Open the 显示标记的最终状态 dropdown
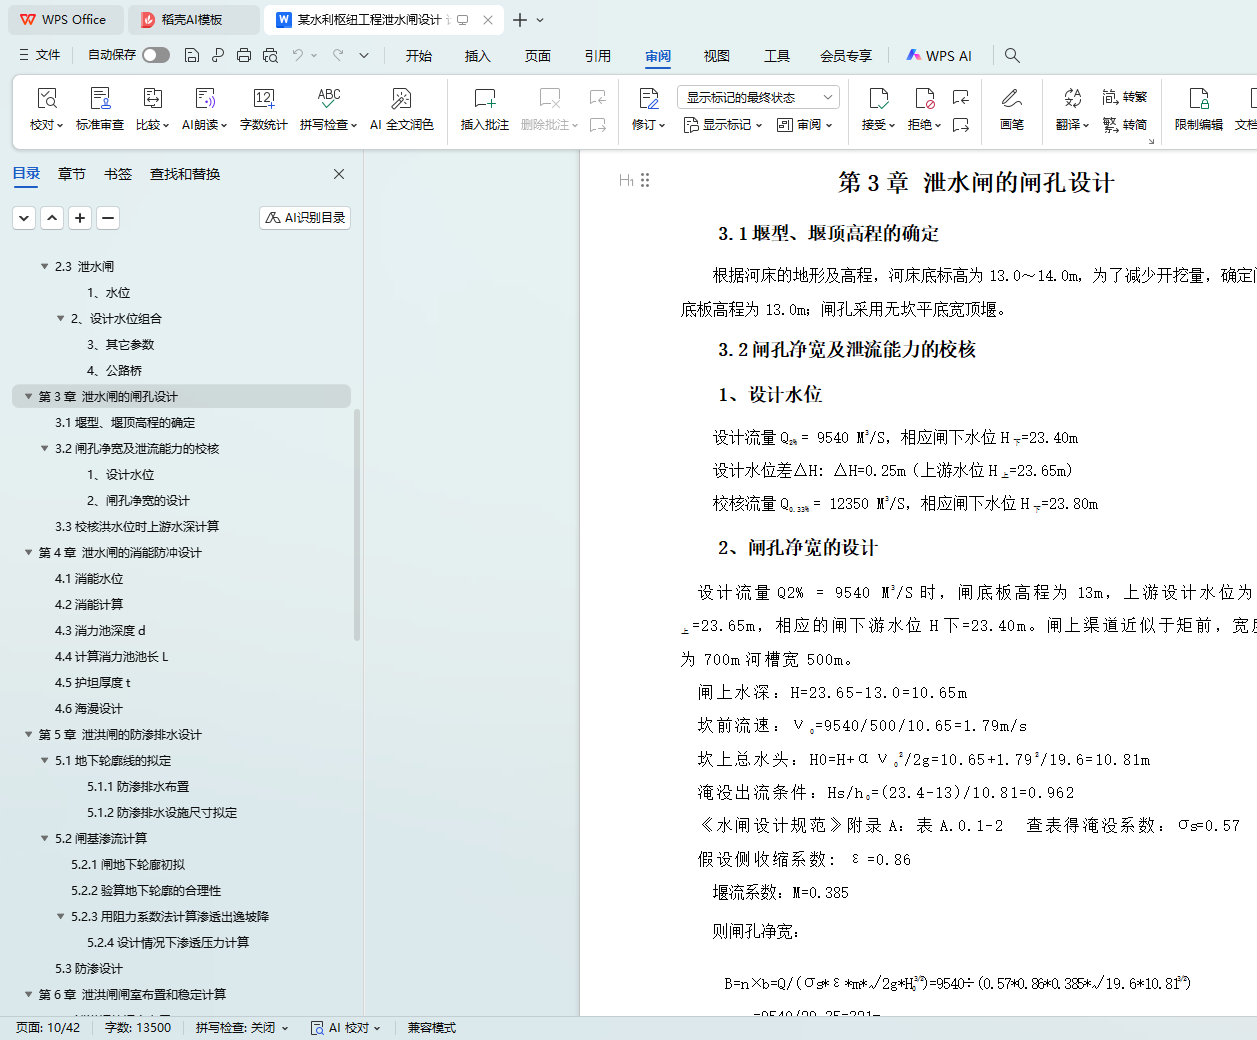 point(757,97)
